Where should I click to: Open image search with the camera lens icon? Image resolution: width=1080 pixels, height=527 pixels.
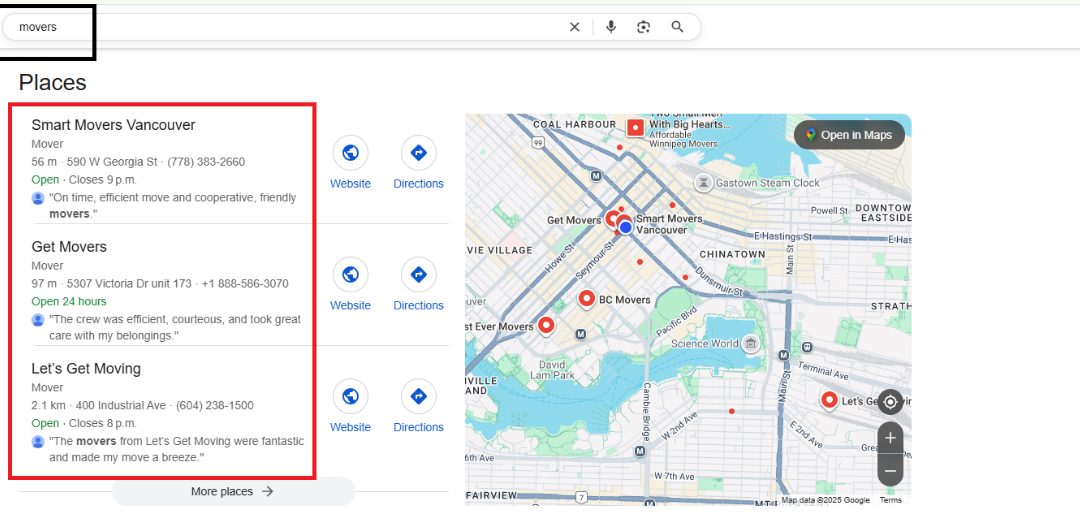coord(643,27)
